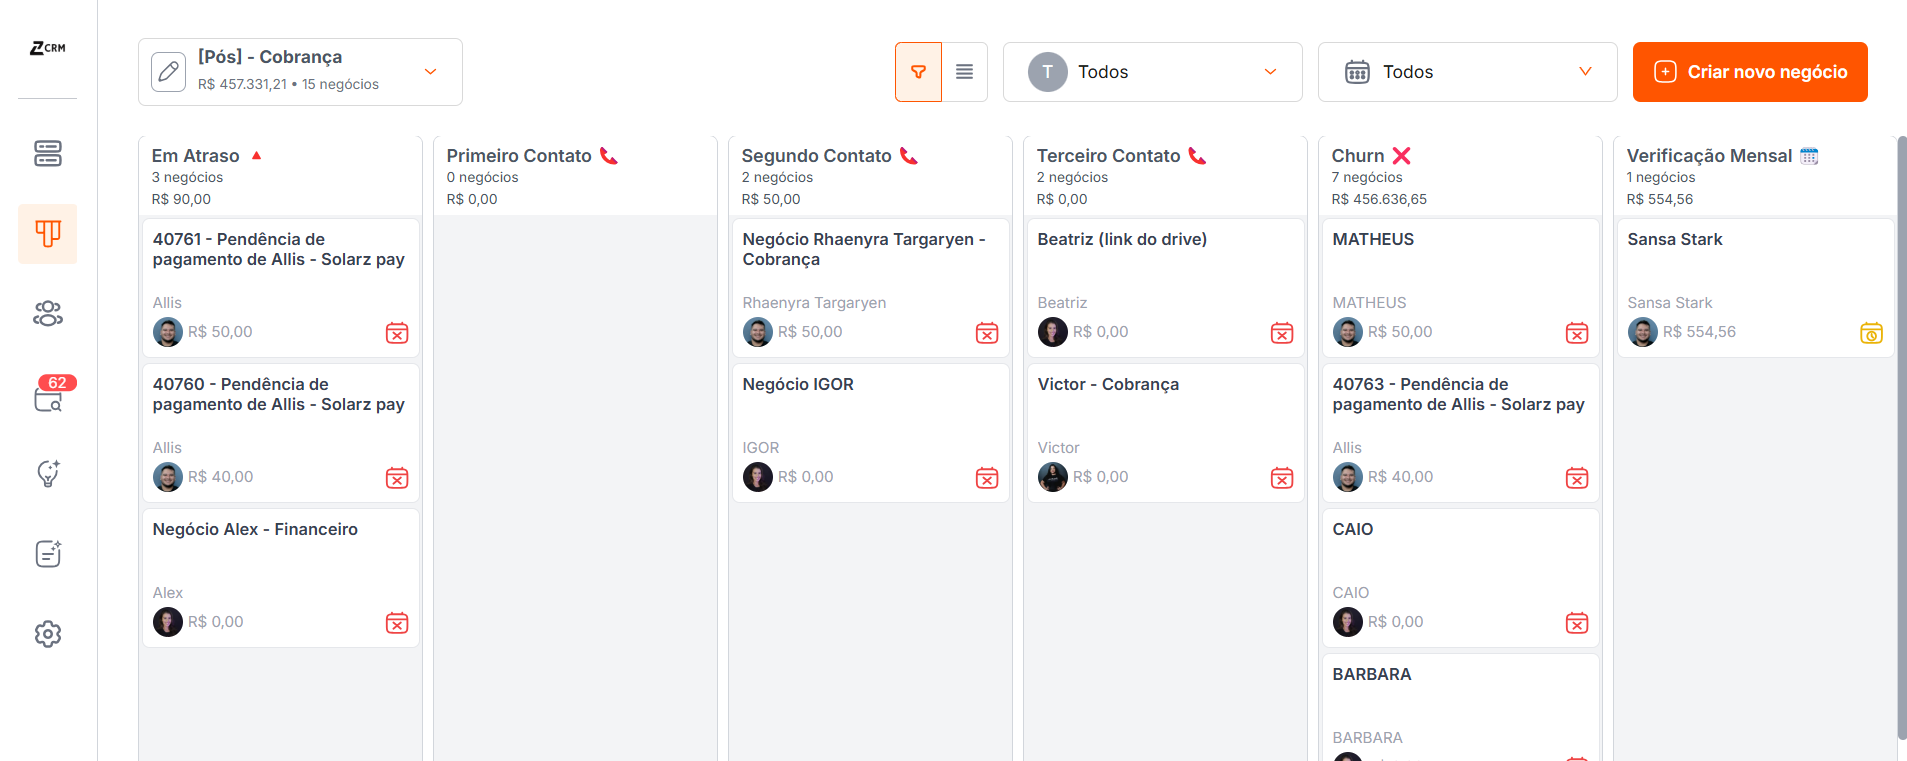Open the stacked list icon in sidebar

click(x=48, y=153)
